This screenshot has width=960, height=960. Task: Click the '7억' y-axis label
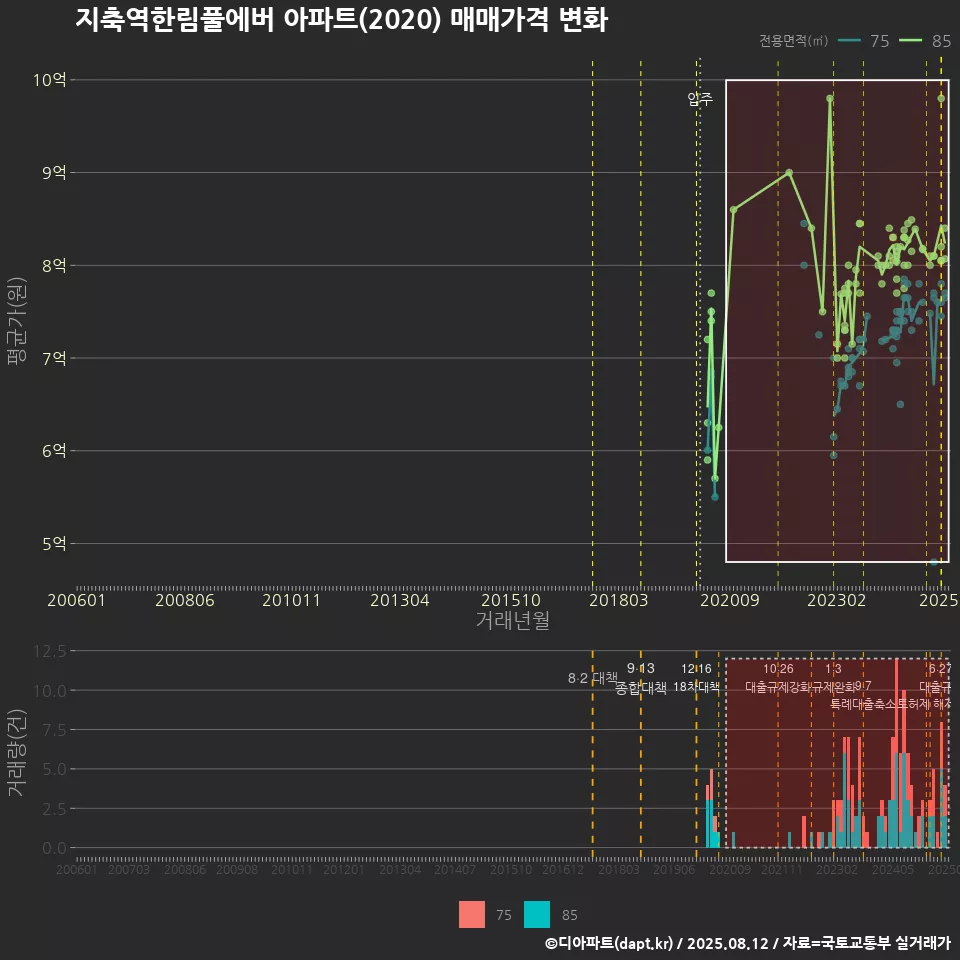(54, 358)
